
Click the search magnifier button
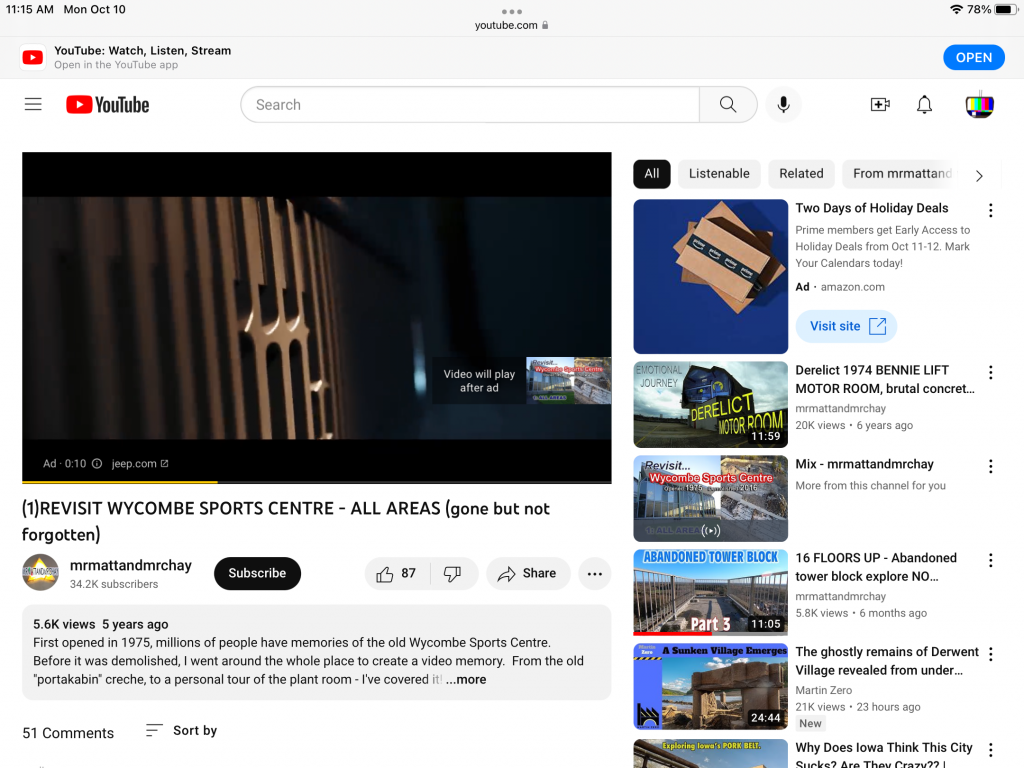[x=728, y=105]
